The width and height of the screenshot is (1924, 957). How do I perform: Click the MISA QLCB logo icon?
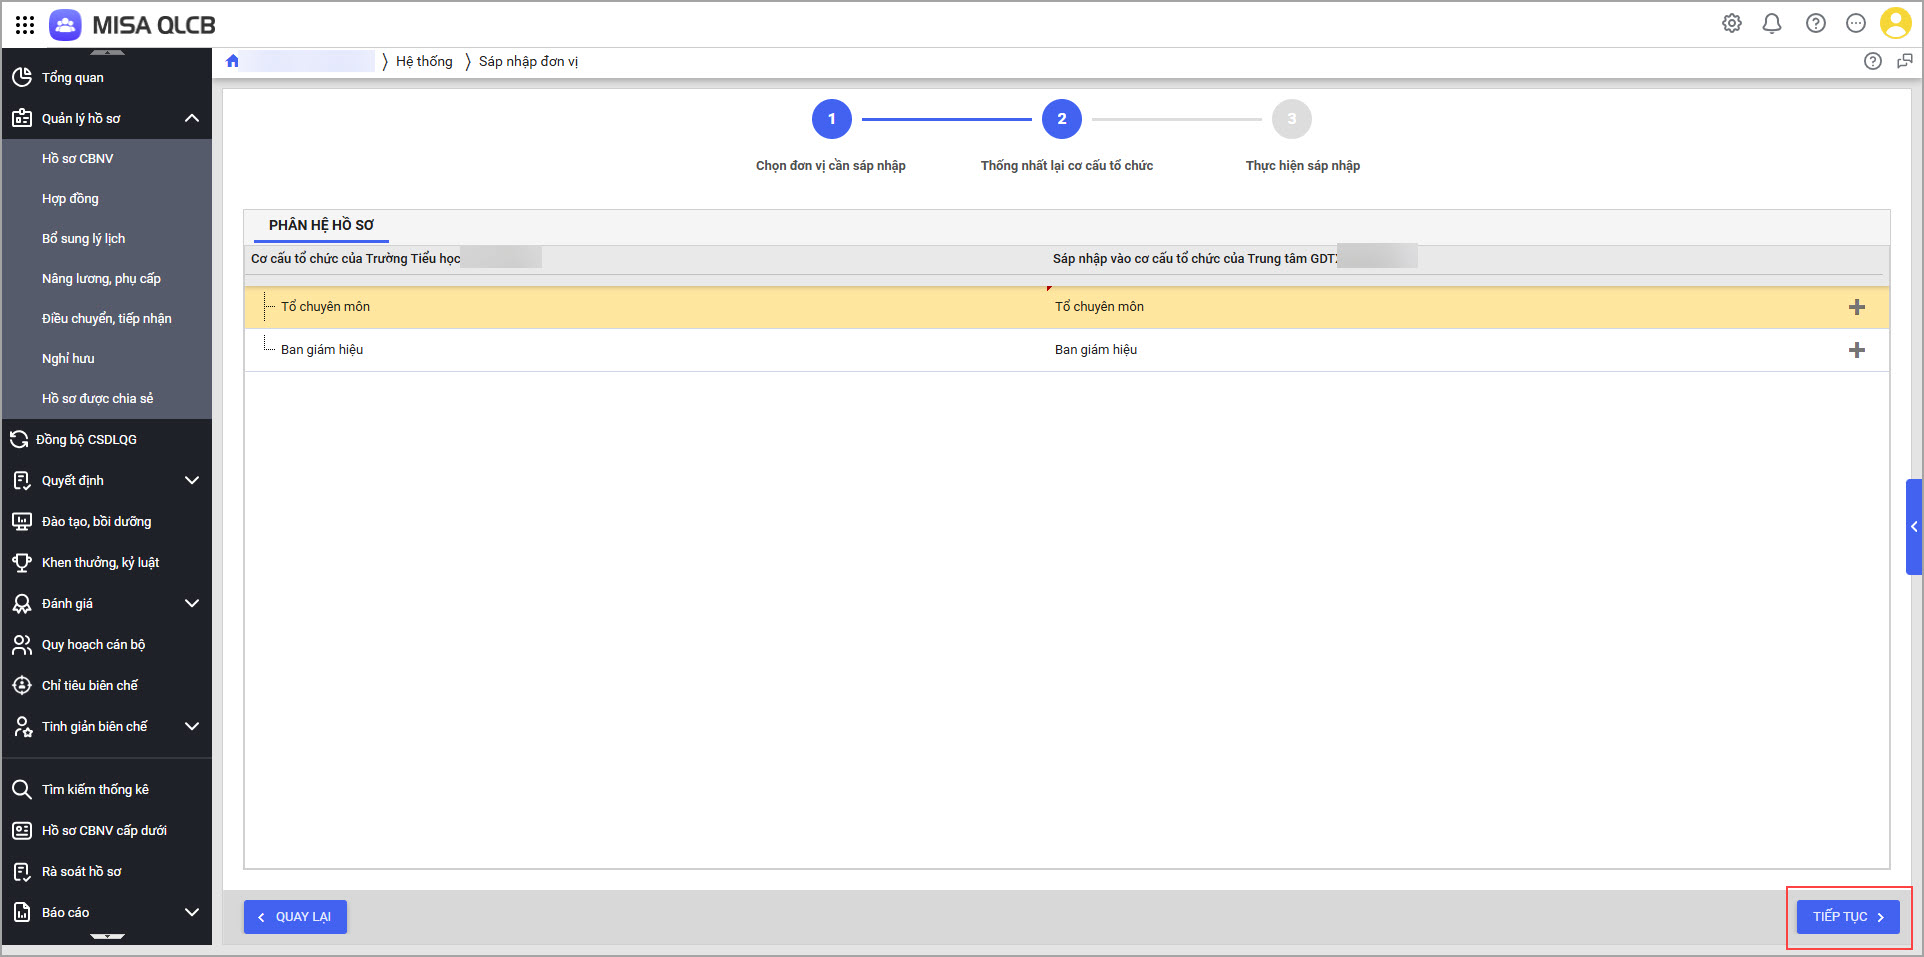tap(65, 25)
